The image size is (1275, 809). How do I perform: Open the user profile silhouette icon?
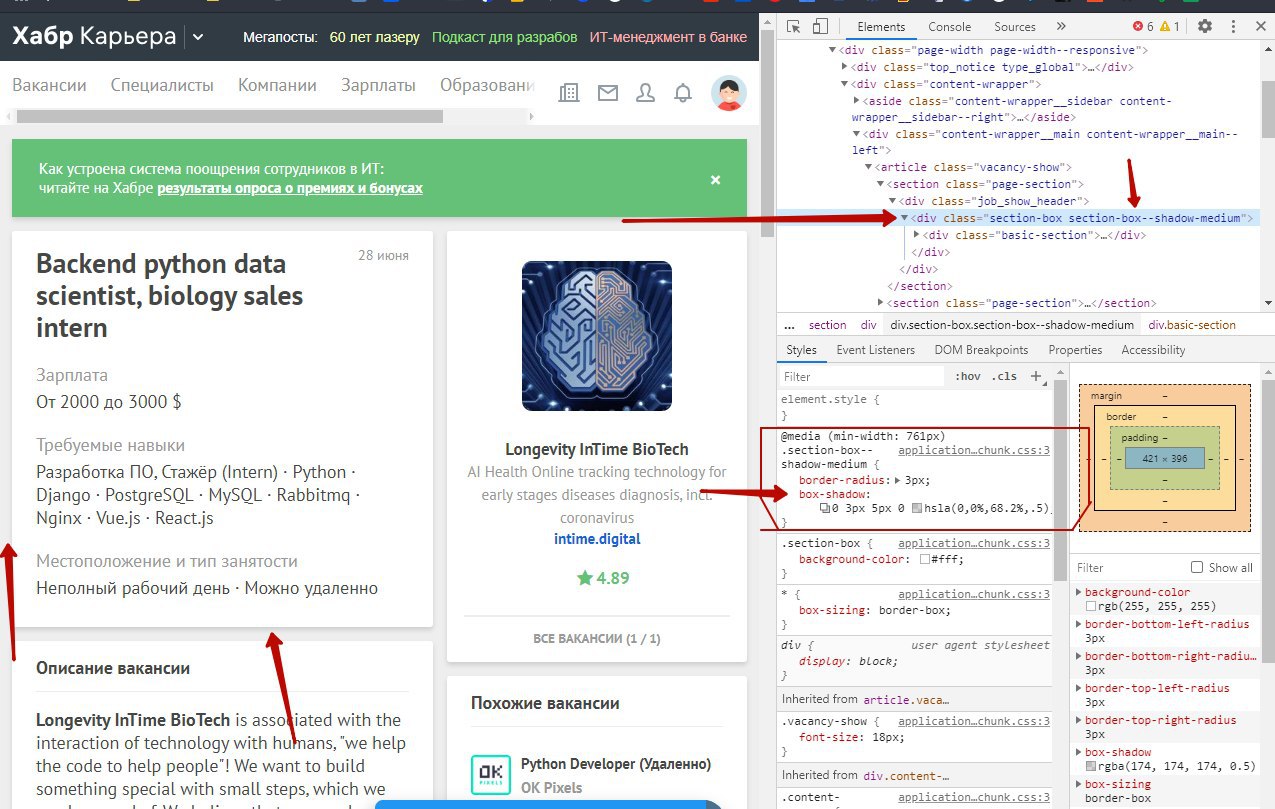(x=646, y=92)
